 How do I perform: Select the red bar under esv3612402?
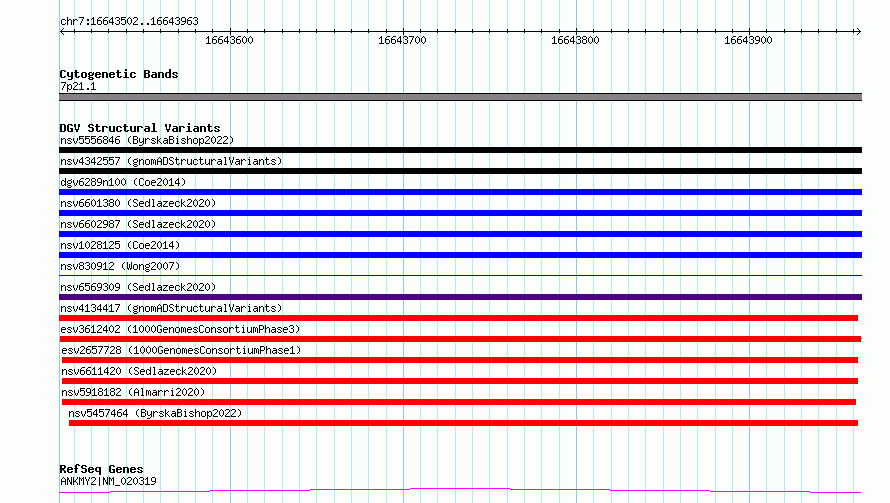(460, 339)
